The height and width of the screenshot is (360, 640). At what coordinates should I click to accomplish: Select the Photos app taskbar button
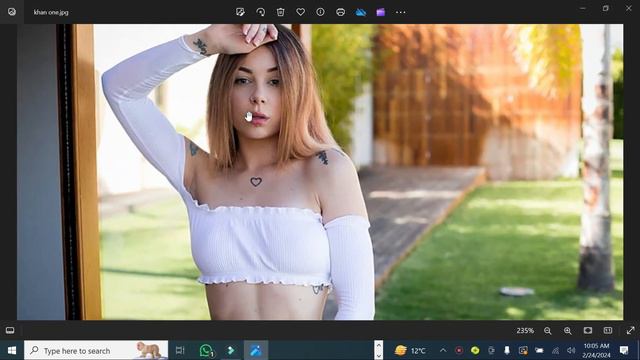point(256,350)
